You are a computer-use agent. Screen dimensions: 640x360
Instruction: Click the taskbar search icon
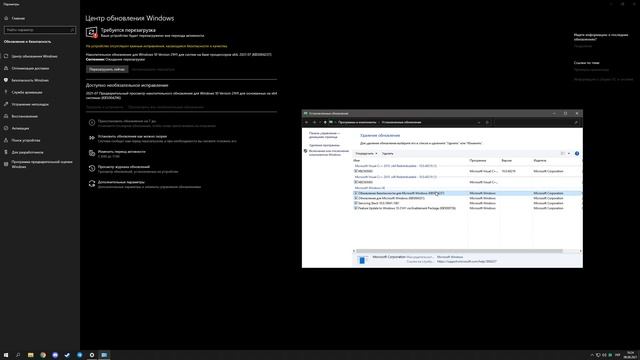tap(18, 355)
